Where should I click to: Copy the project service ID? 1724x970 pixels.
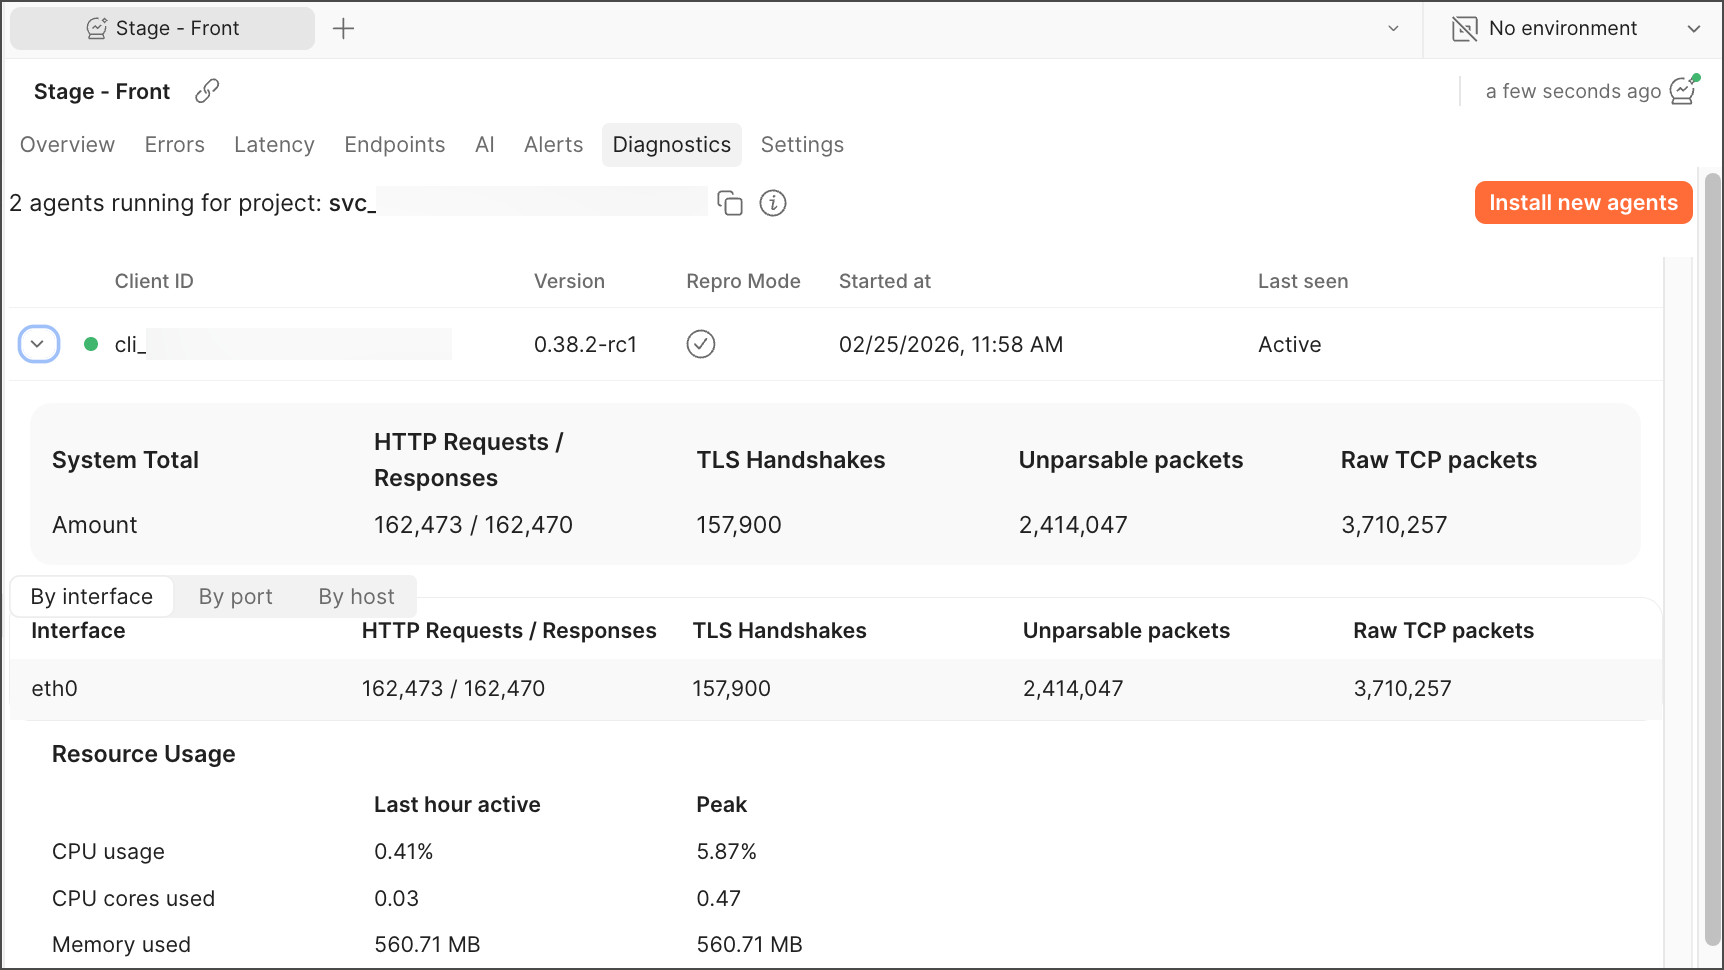(730, 203)
